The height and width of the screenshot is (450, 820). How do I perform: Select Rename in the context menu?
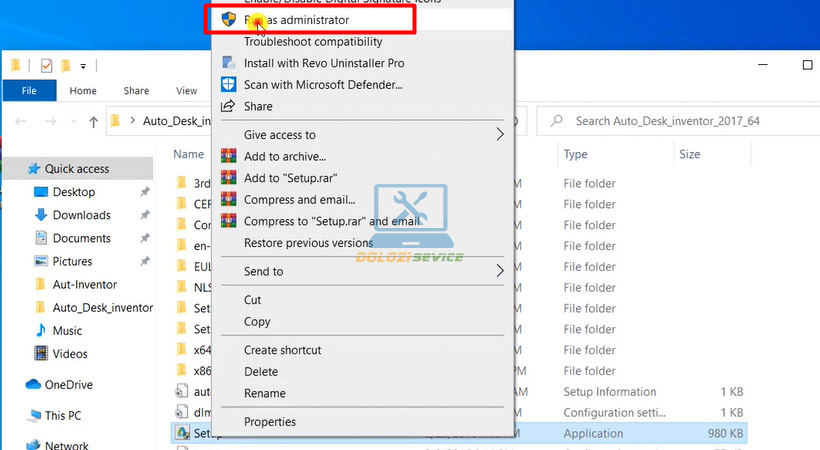(x=265, y=393)
